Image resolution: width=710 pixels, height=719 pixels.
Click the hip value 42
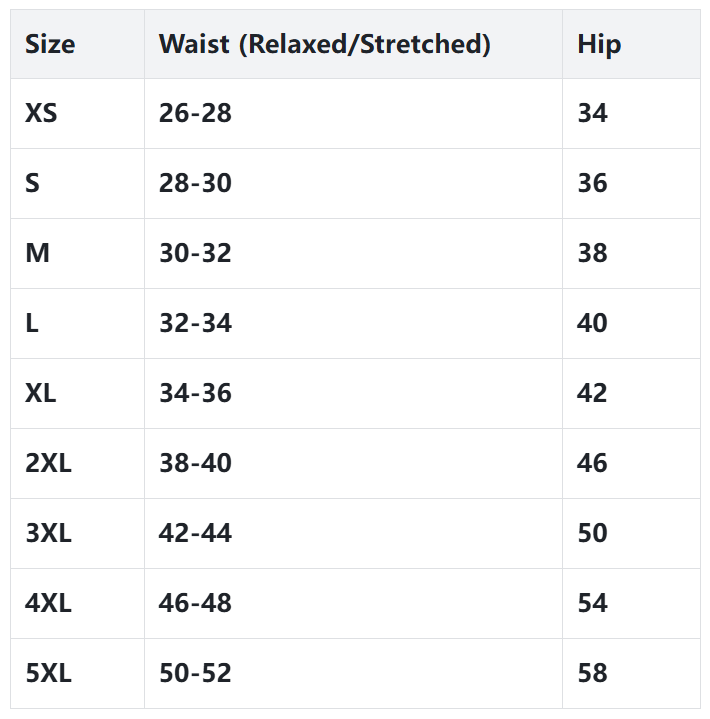[592, 394]
